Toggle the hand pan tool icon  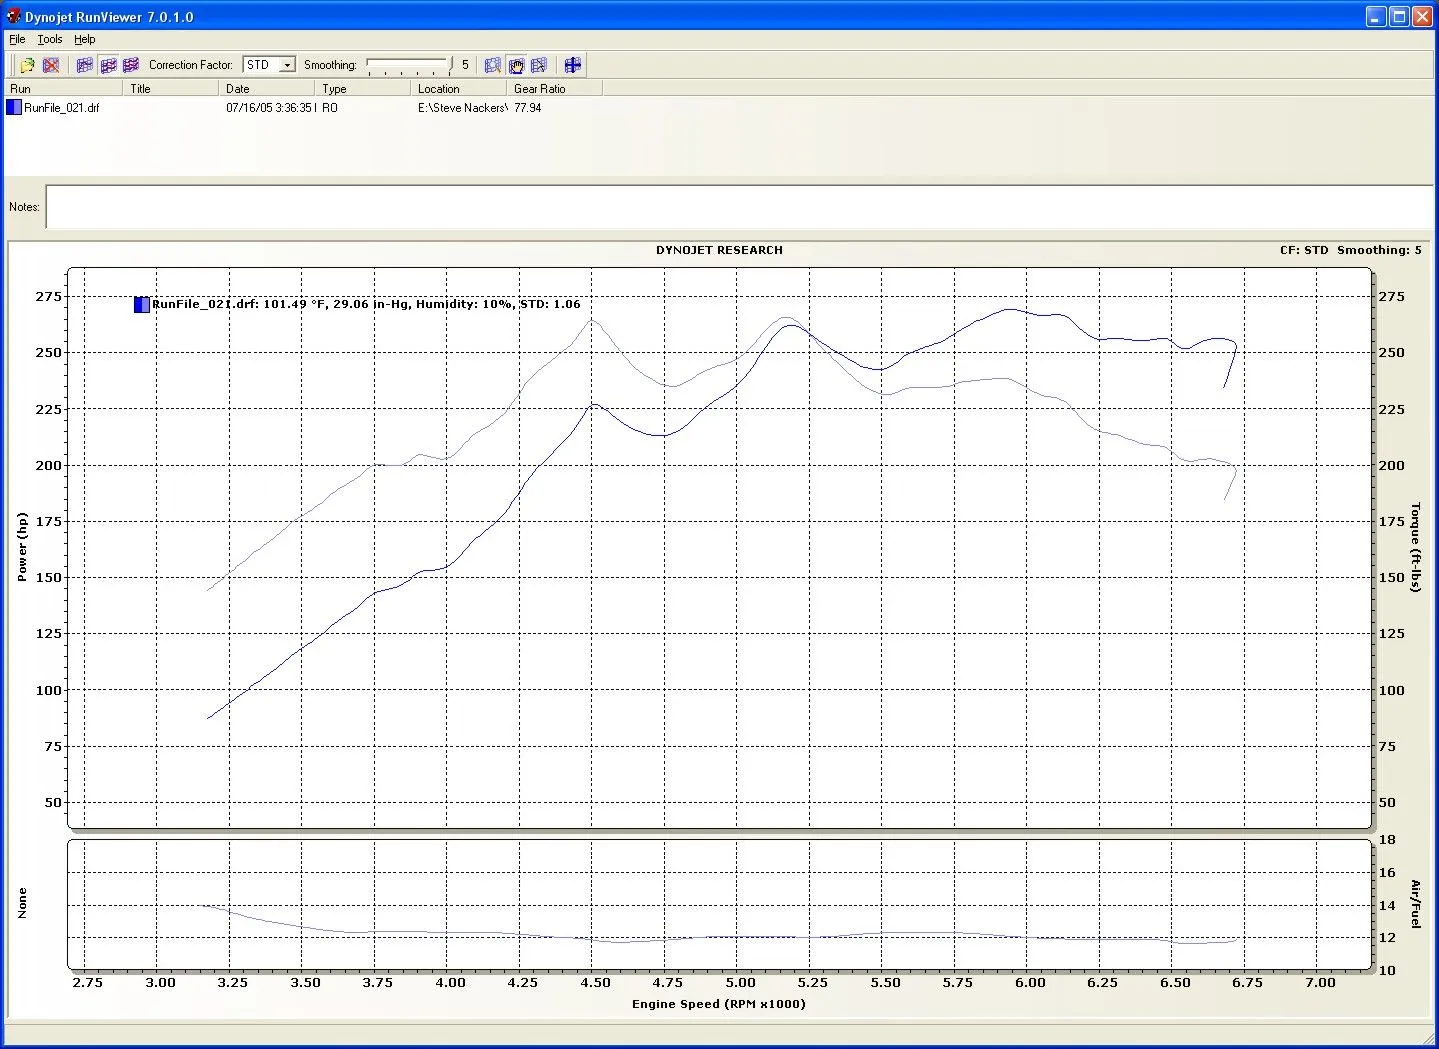pos(516,65)
